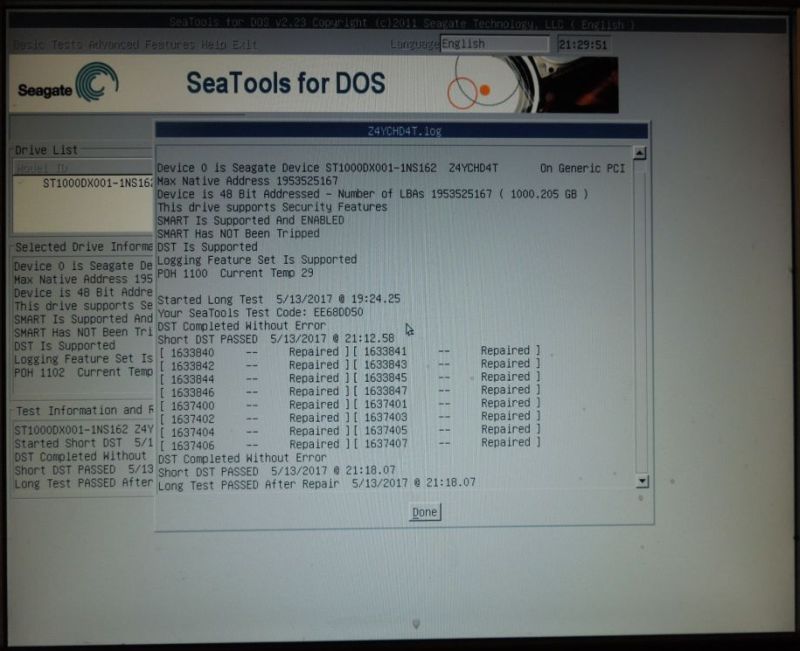Screen dimensions: 800x651
Task: Click the log scrollbar track
Action: (641, 316)
